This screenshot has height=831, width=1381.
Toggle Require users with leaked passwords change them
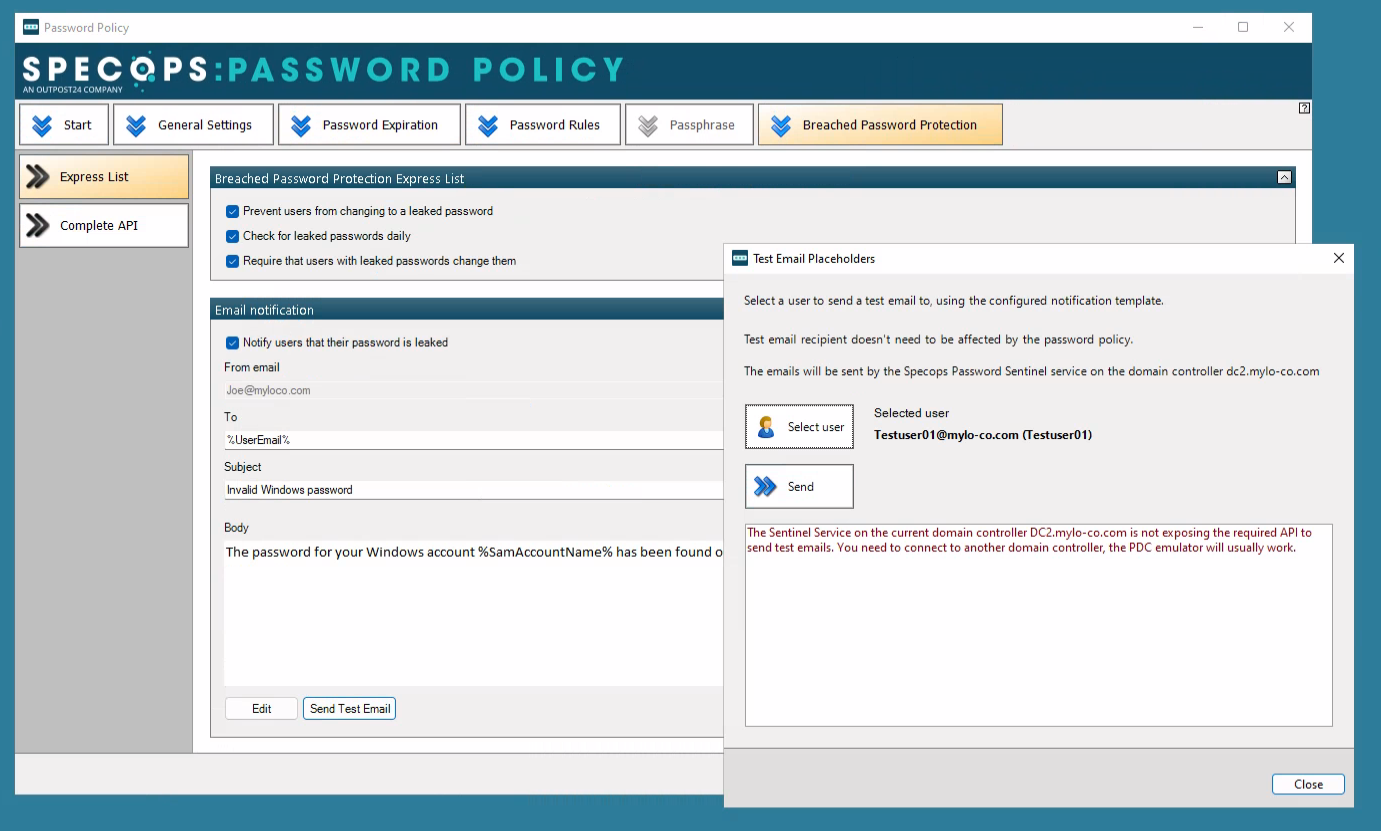(232, 261)
